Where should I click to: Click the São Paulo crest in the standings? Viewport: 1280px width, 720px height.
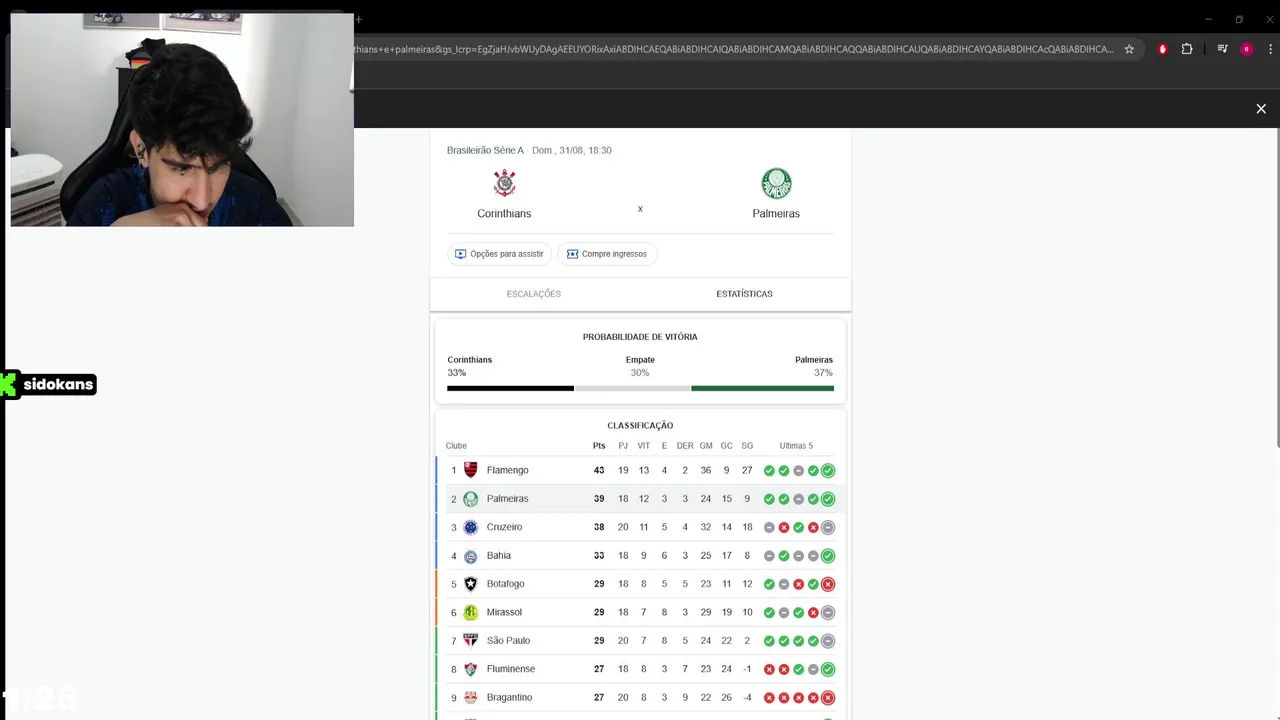click(471, 641)
